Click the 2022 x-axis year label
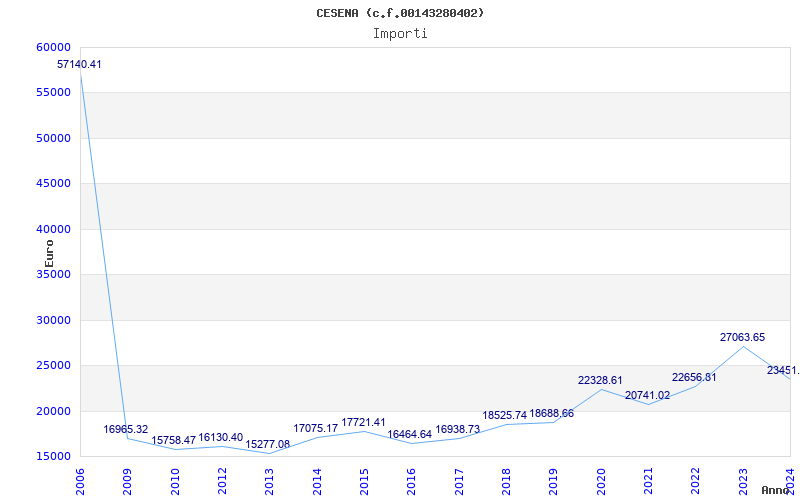The width and height of the screenshot is (800, 500). tap(696, 482)
